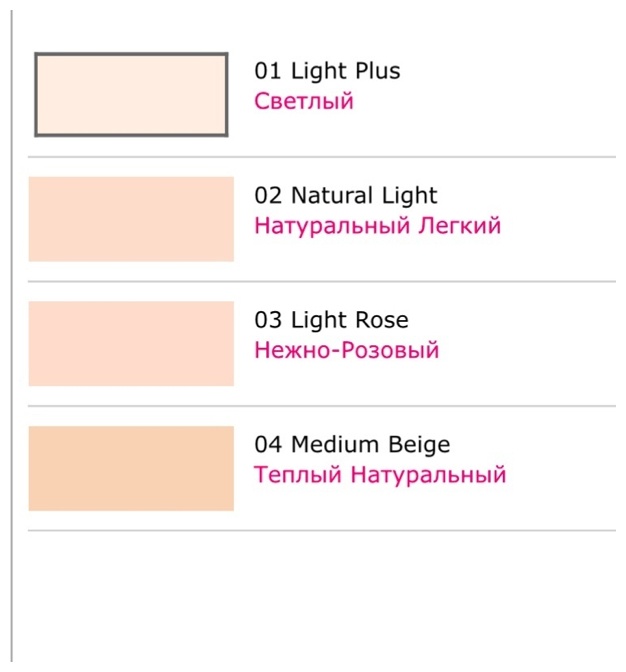Click the '01' shade number
626x672 pixels.
tap(268, 71)
